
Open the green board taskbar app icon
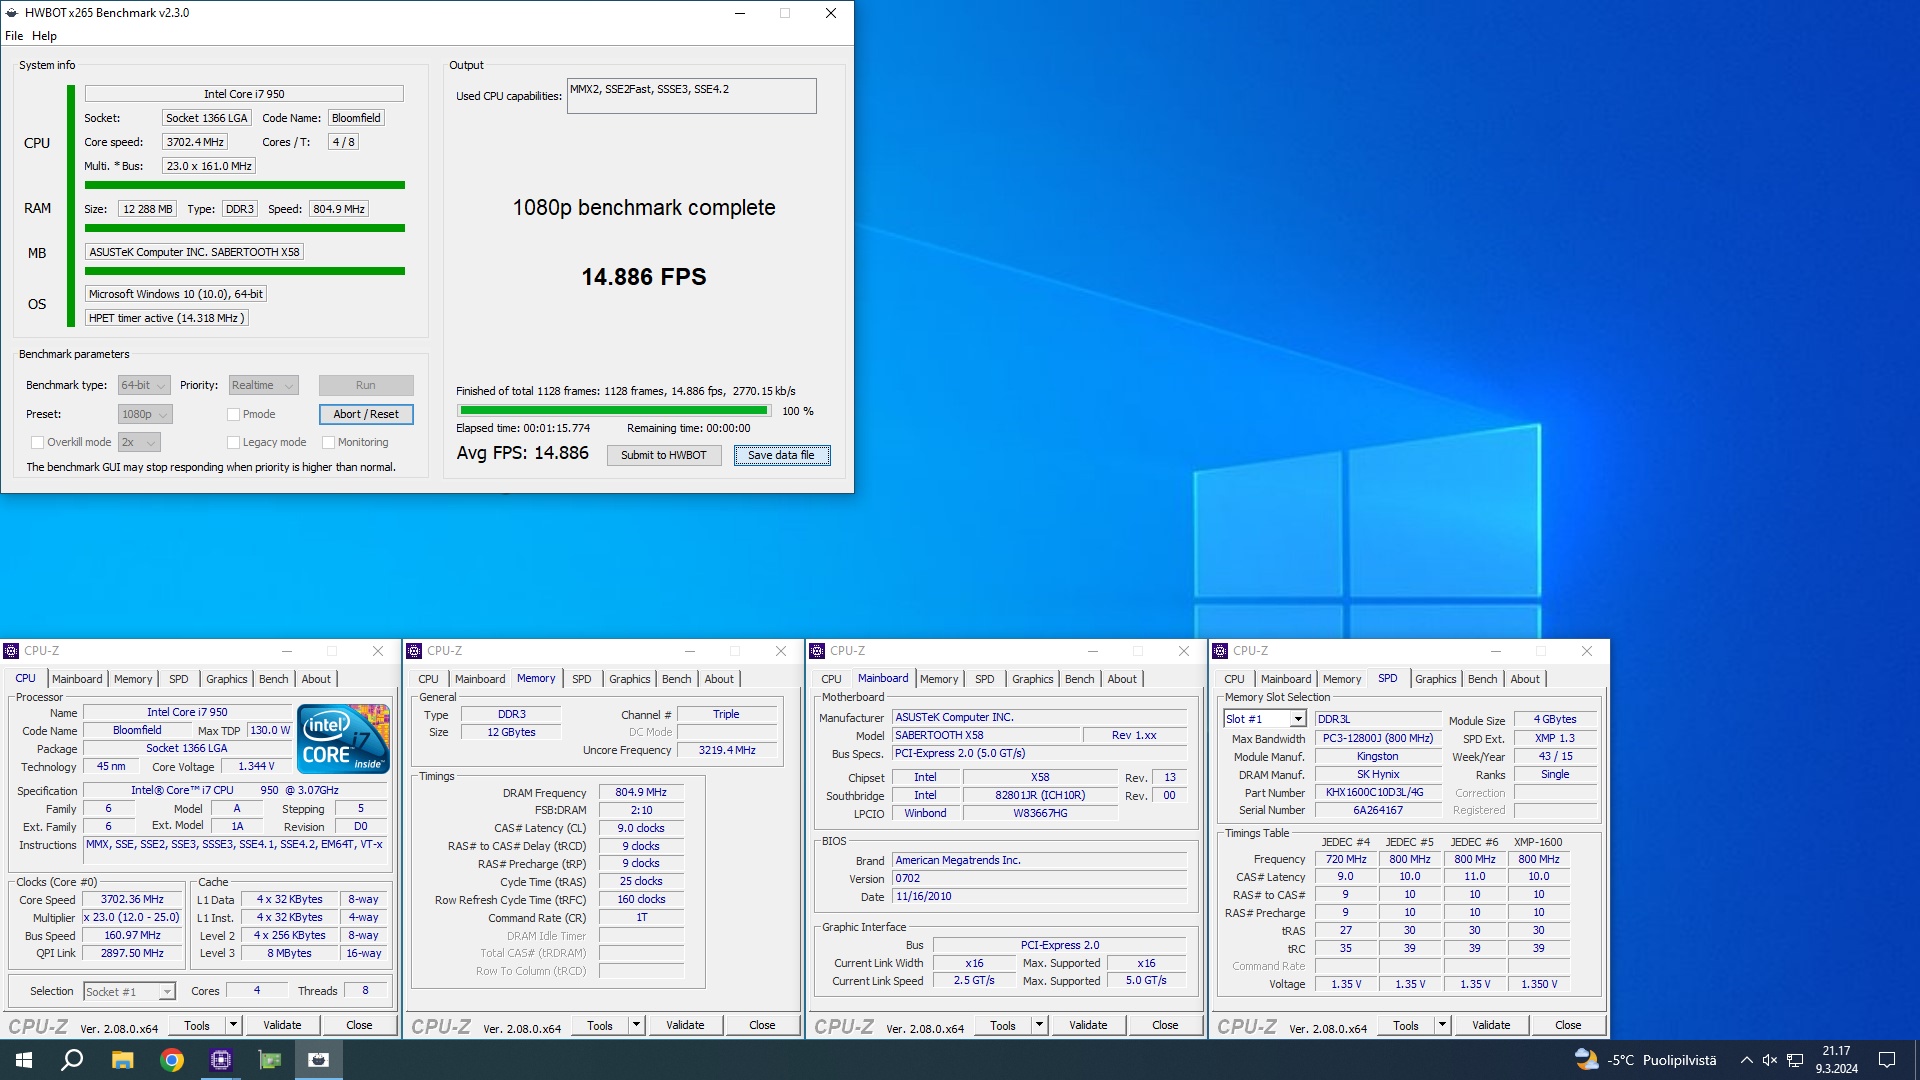point(270,1060)
